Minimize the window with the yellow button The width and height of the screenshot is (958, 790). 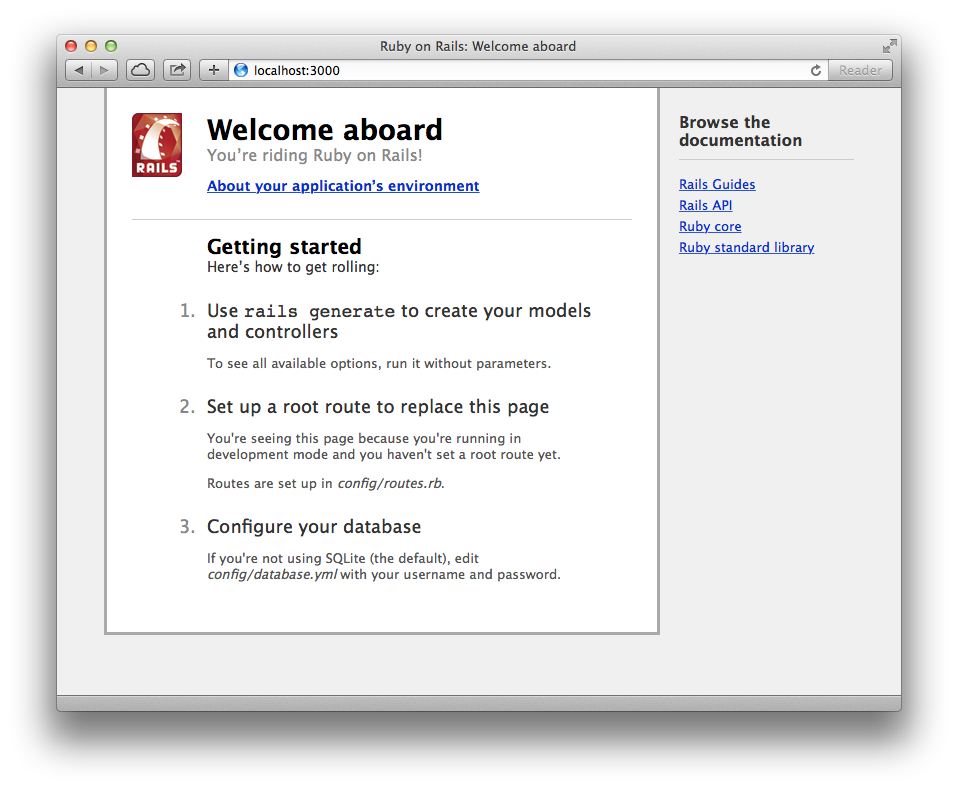pos(90,45)
